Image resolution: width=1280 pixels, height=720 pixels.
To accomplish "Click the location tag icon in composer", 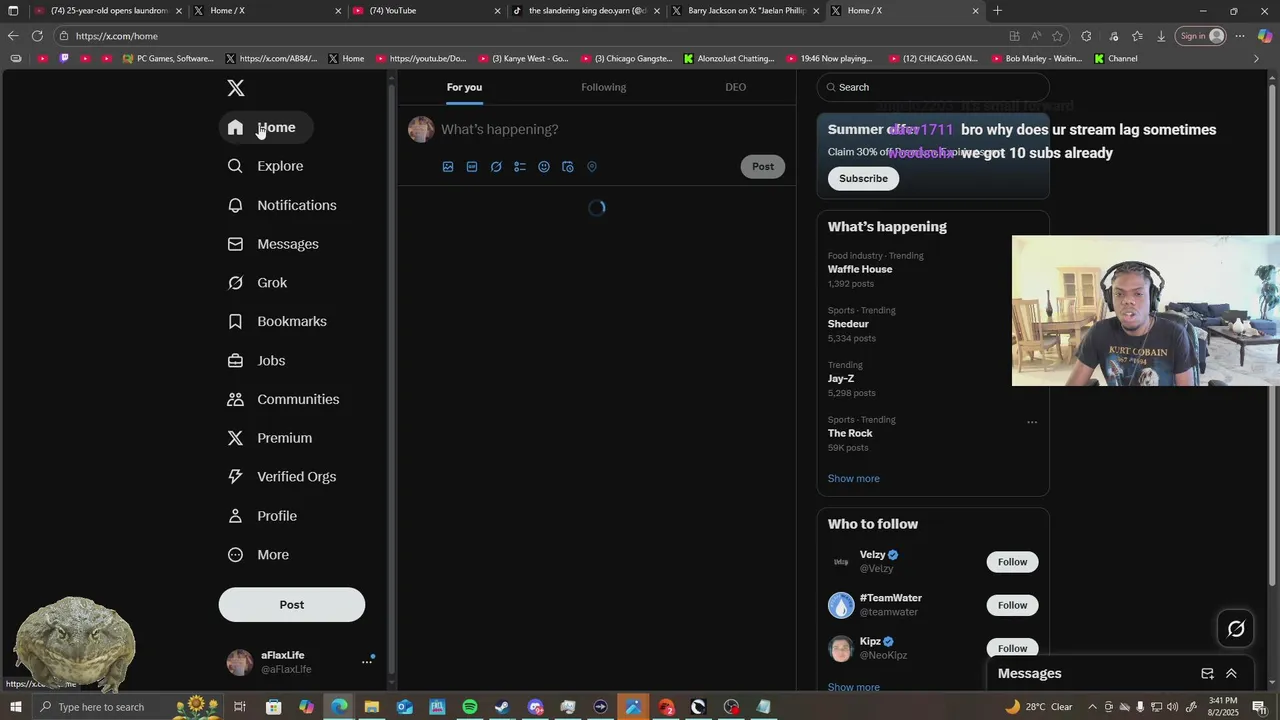I will tap(592, 167).
